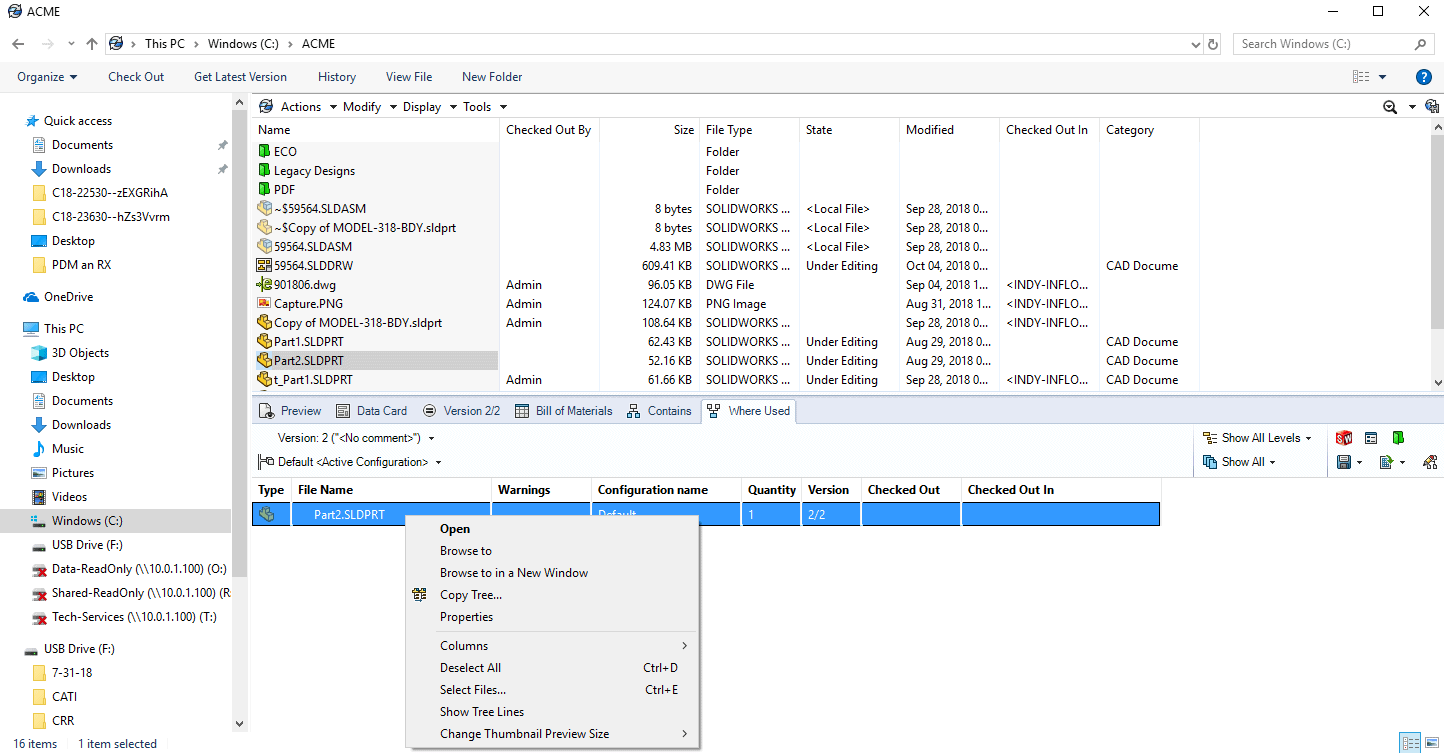
Task: Choose Deselect All in context menu
Action: [x=552, y=668]
